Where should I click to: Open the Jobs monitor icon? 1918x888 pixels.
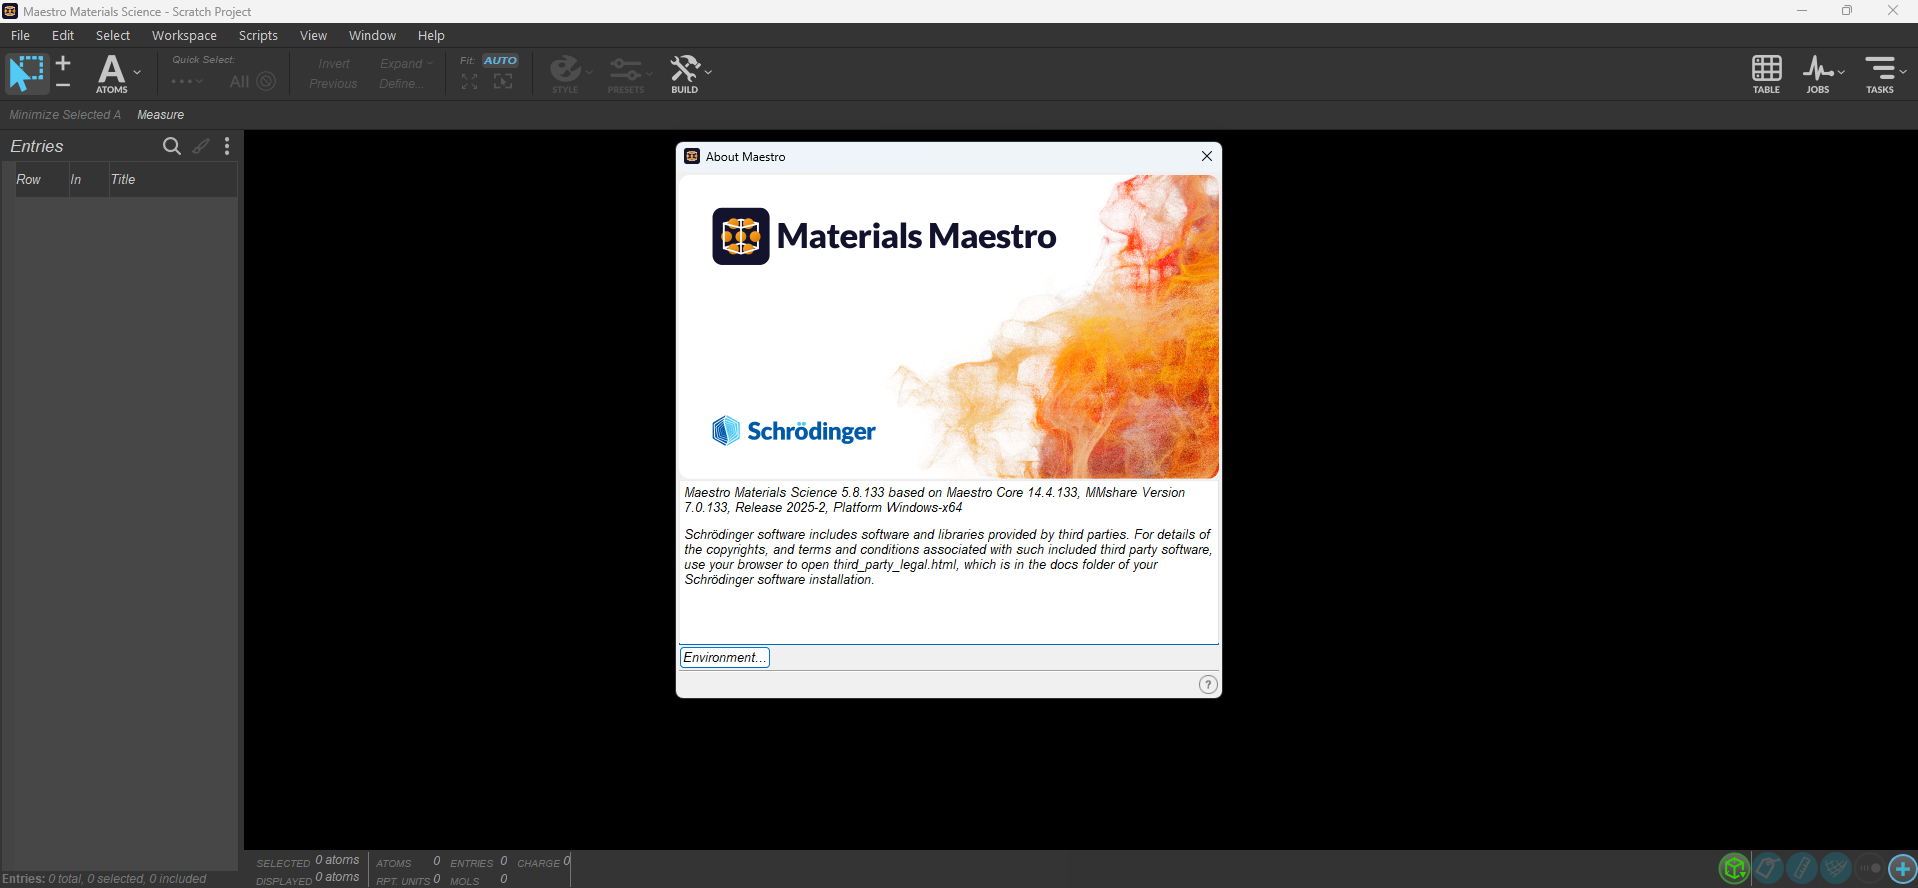(1817, 74)
